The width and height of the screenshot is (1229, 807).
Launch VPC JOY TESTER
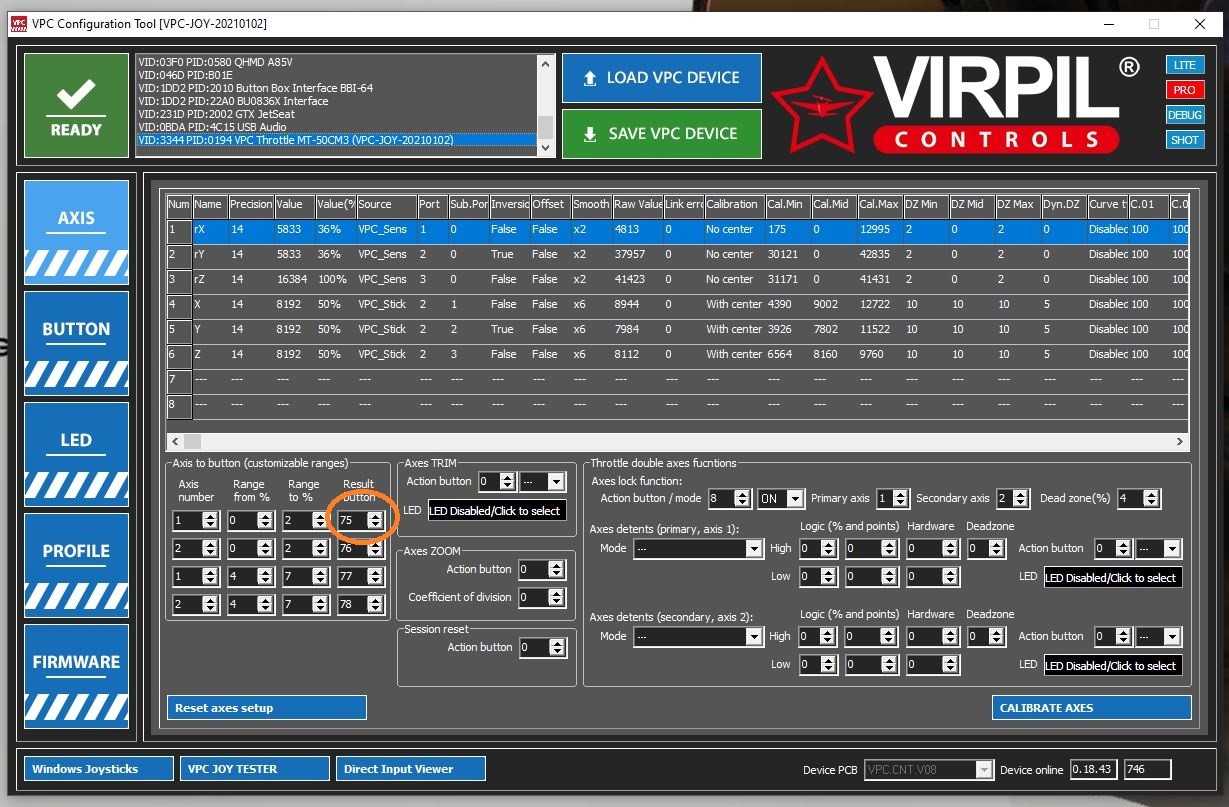[255, 769]
